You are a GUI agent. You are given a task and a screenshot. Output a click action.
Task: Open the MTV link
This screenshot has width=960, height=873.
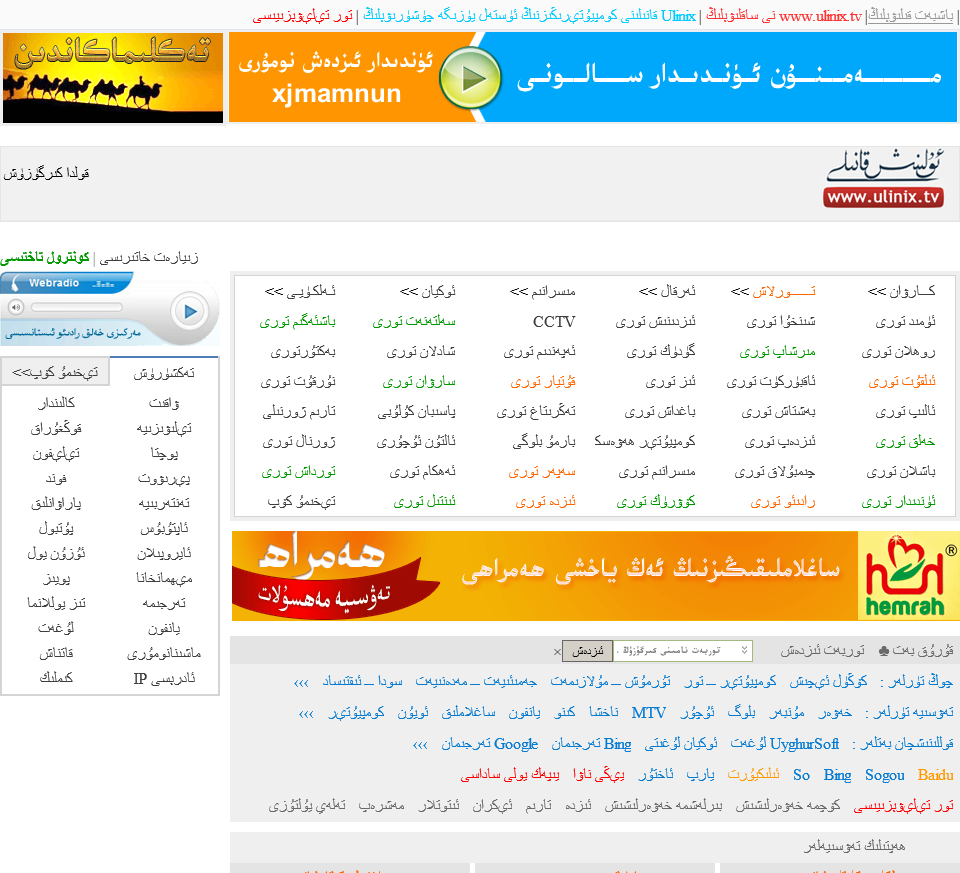648,713
